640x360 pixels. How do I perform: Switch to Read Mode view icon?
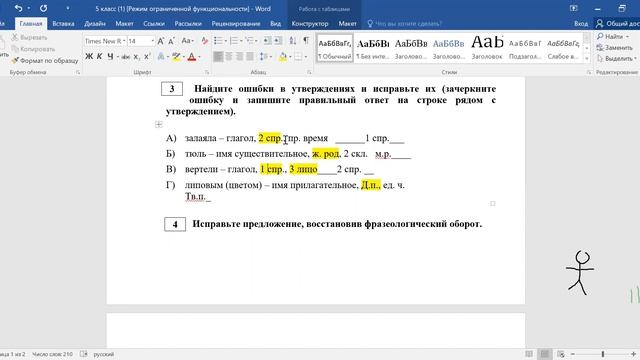pos(529,354)
